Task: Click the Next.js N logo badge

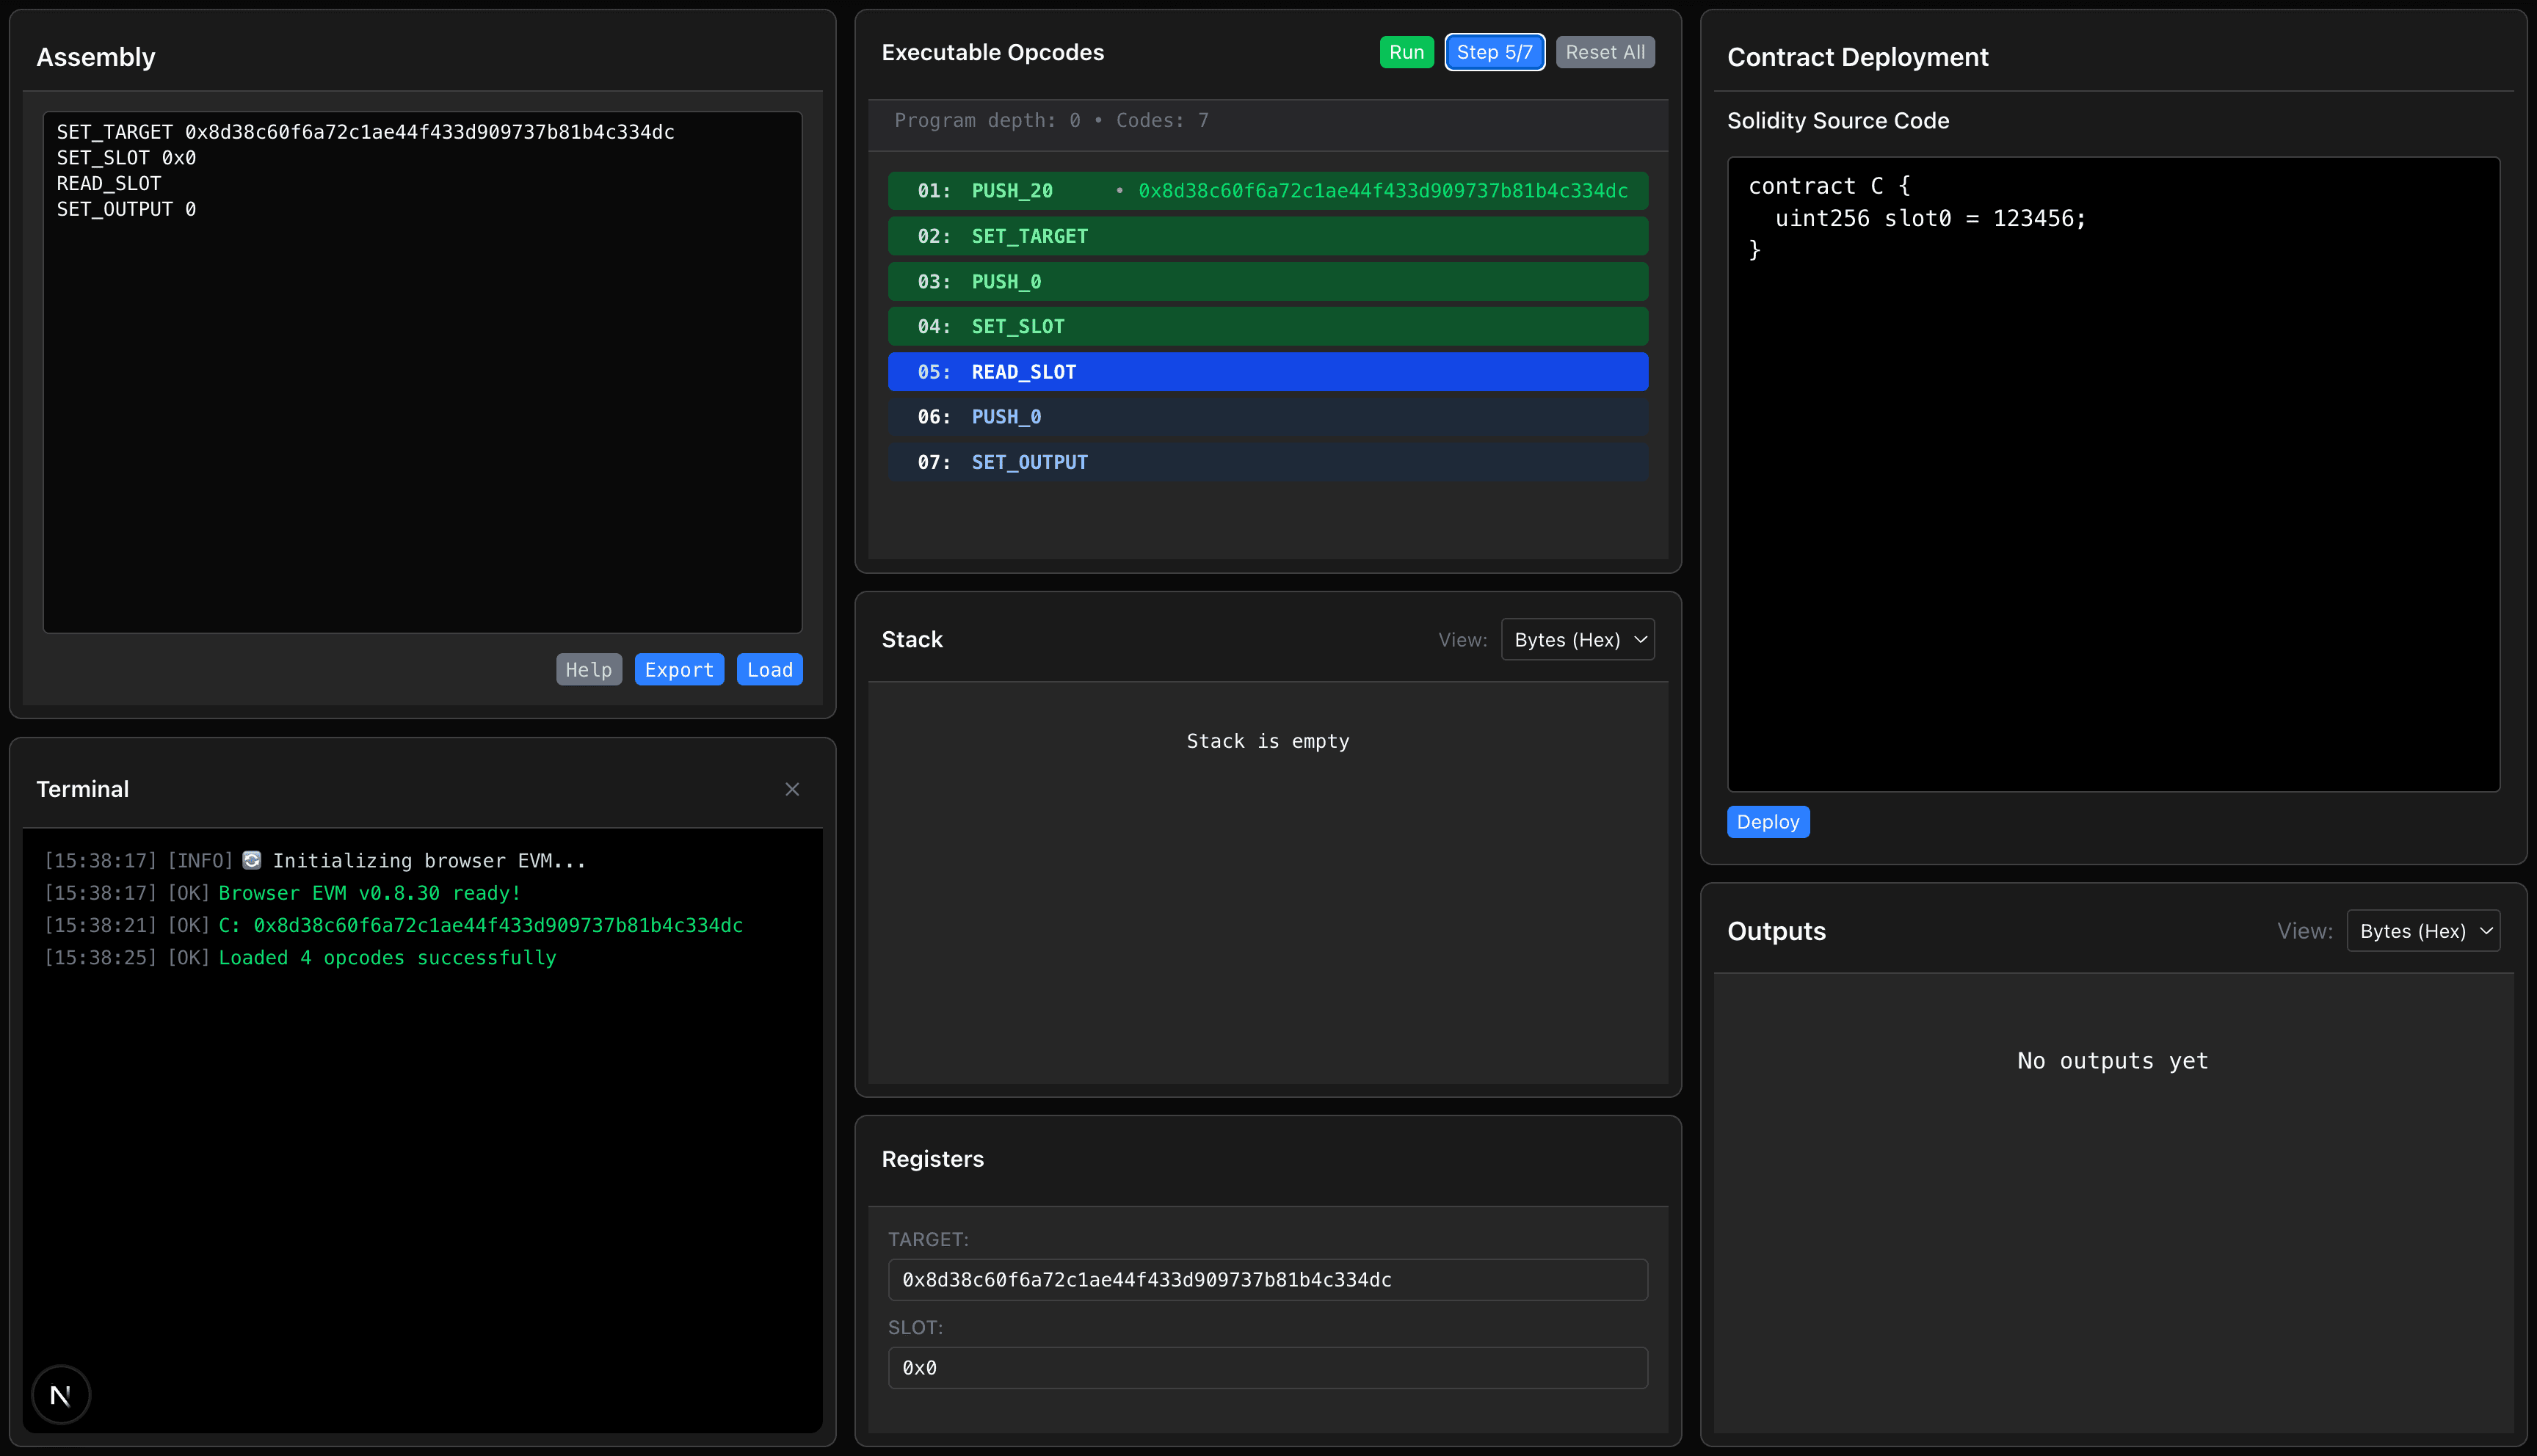Action: tap(61, 1394)
